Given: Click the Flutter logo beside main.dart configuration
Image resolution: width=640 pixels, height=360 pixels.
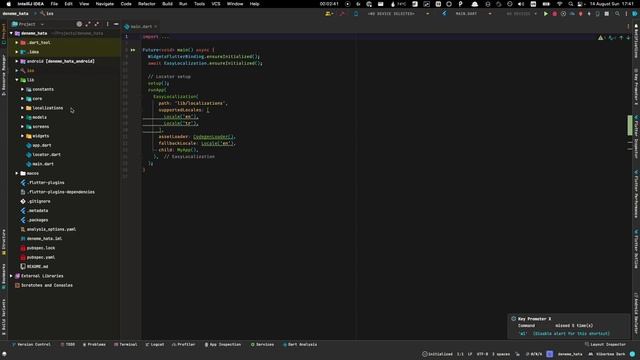Looking at the screenshot, I should (x=444, y=14).
